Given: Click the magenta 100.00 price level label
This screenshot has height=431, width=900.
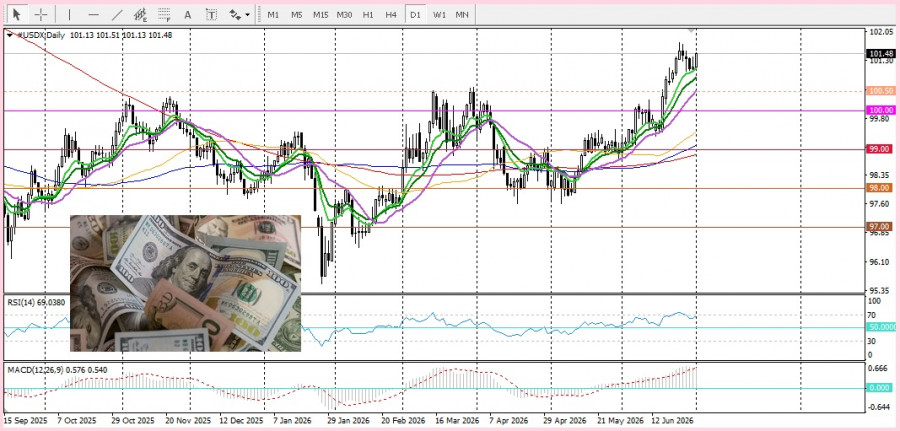Looking at the screenshot, I should (x=882, y=110).
